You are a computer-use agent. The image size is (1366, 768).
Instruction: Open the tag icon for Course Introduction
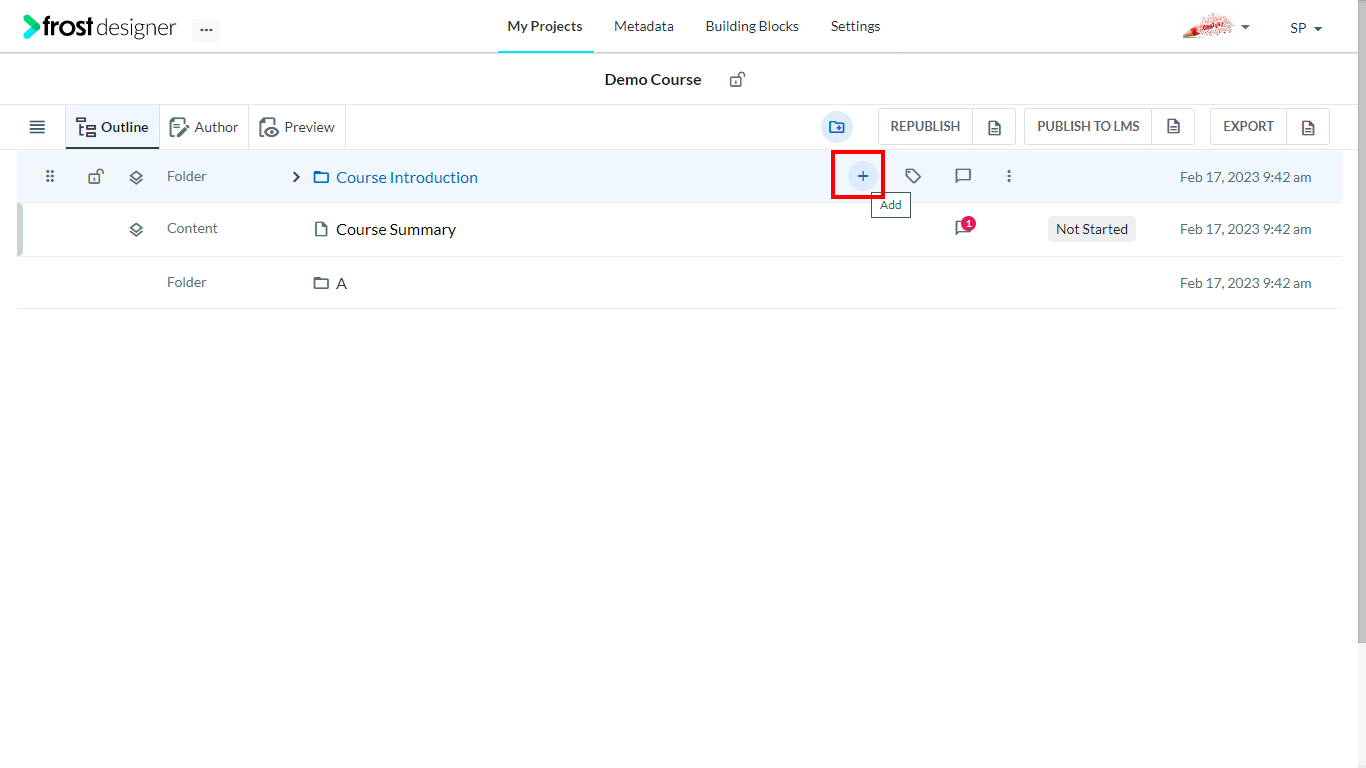tap(912, 176)
